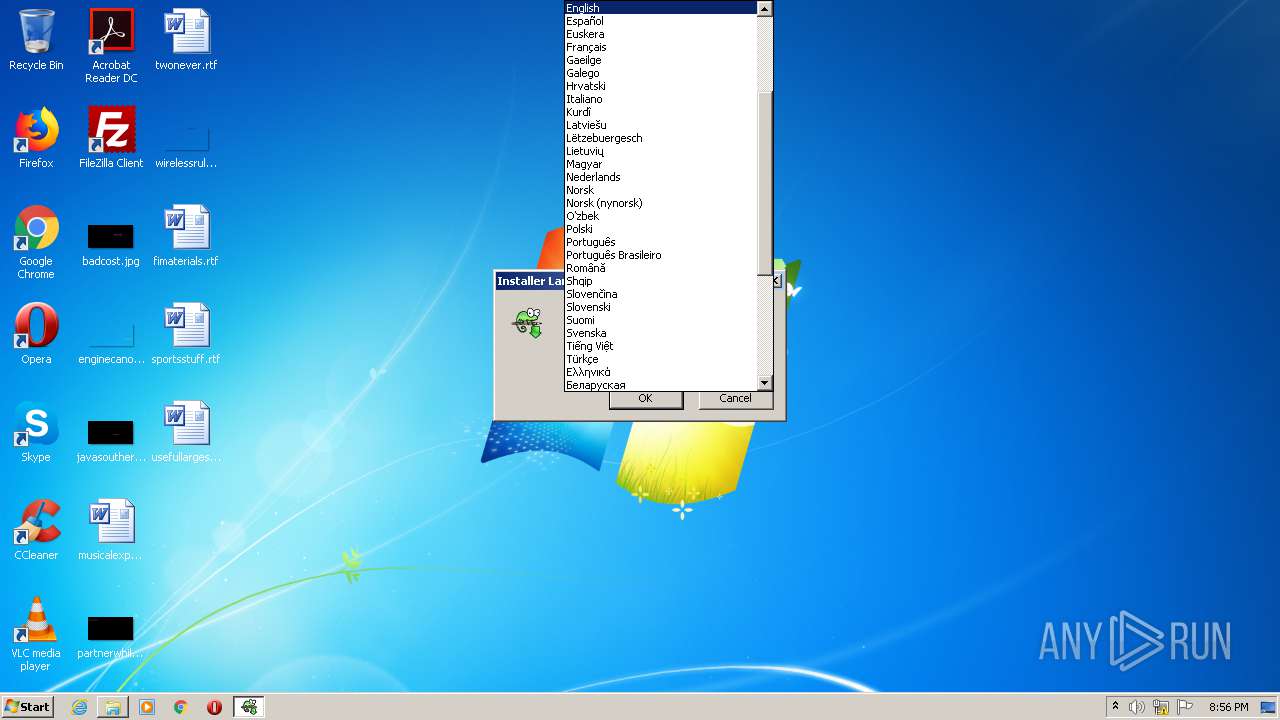Screen dimensions: 1280x720
Task: Choose Türkçe from the language list
Action: click(660, 359)
